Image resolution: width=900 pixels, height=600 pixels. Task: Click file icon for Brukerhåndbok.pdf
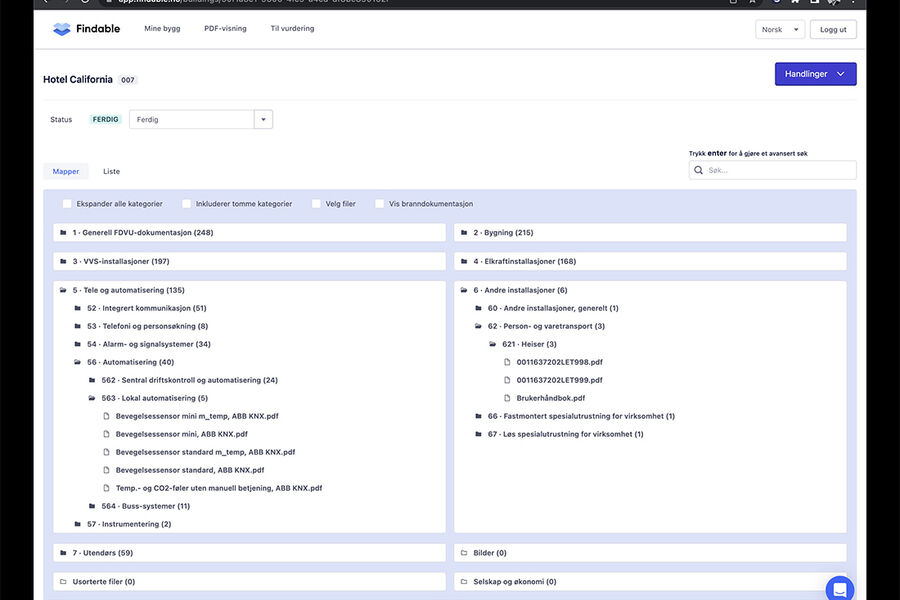[507, 398]
